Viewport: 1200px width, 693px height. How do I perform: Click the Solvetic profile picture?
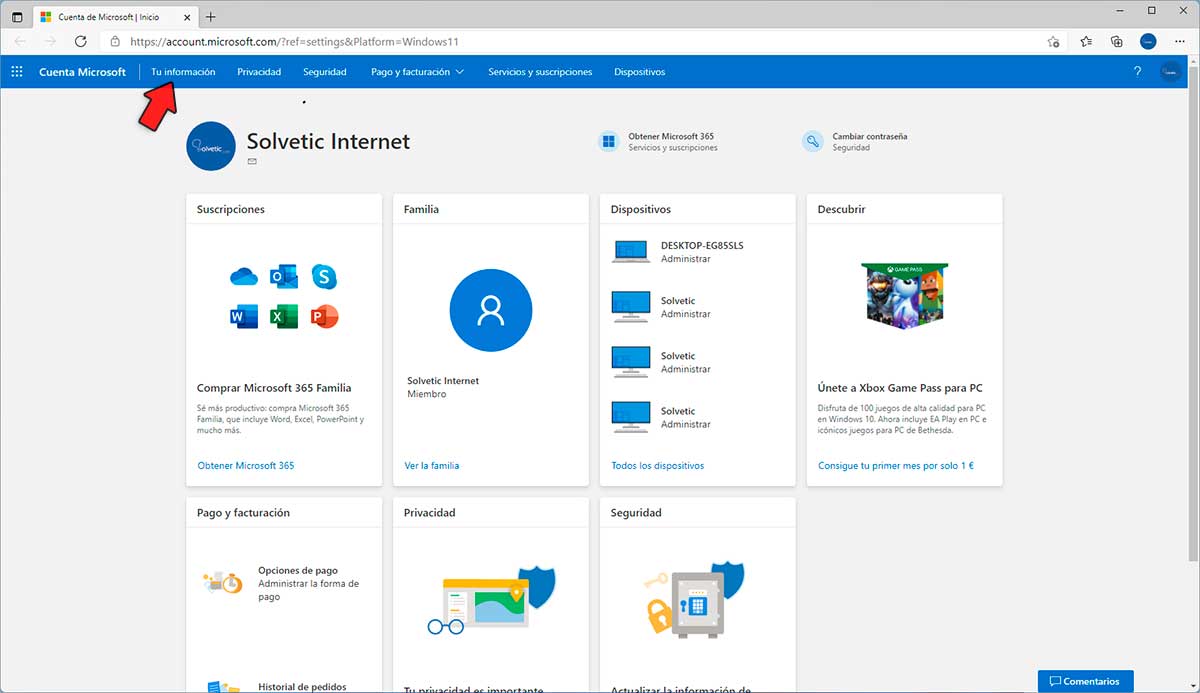211,146
